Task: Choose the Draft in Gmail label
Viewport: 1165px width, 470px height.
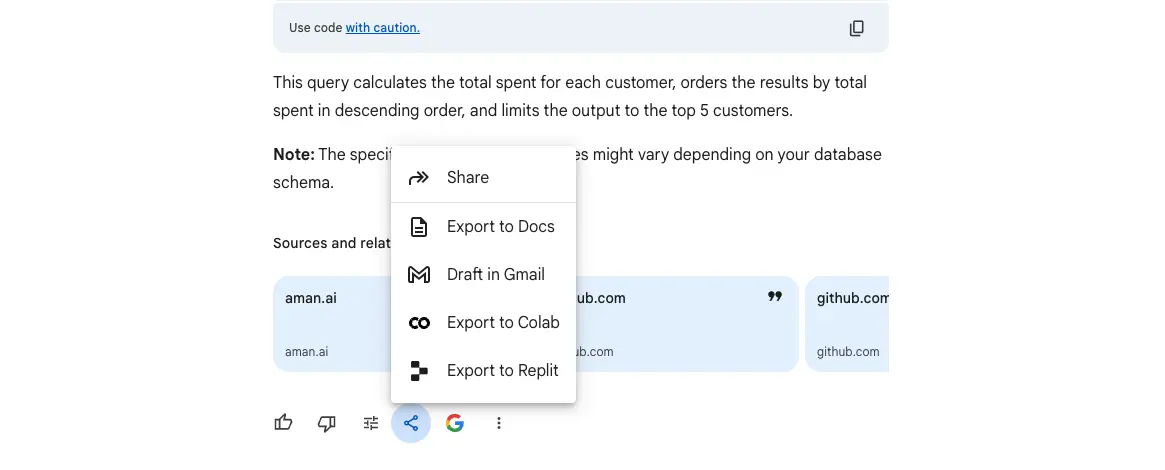Action: pyautogui.click(x=495, y=275)
